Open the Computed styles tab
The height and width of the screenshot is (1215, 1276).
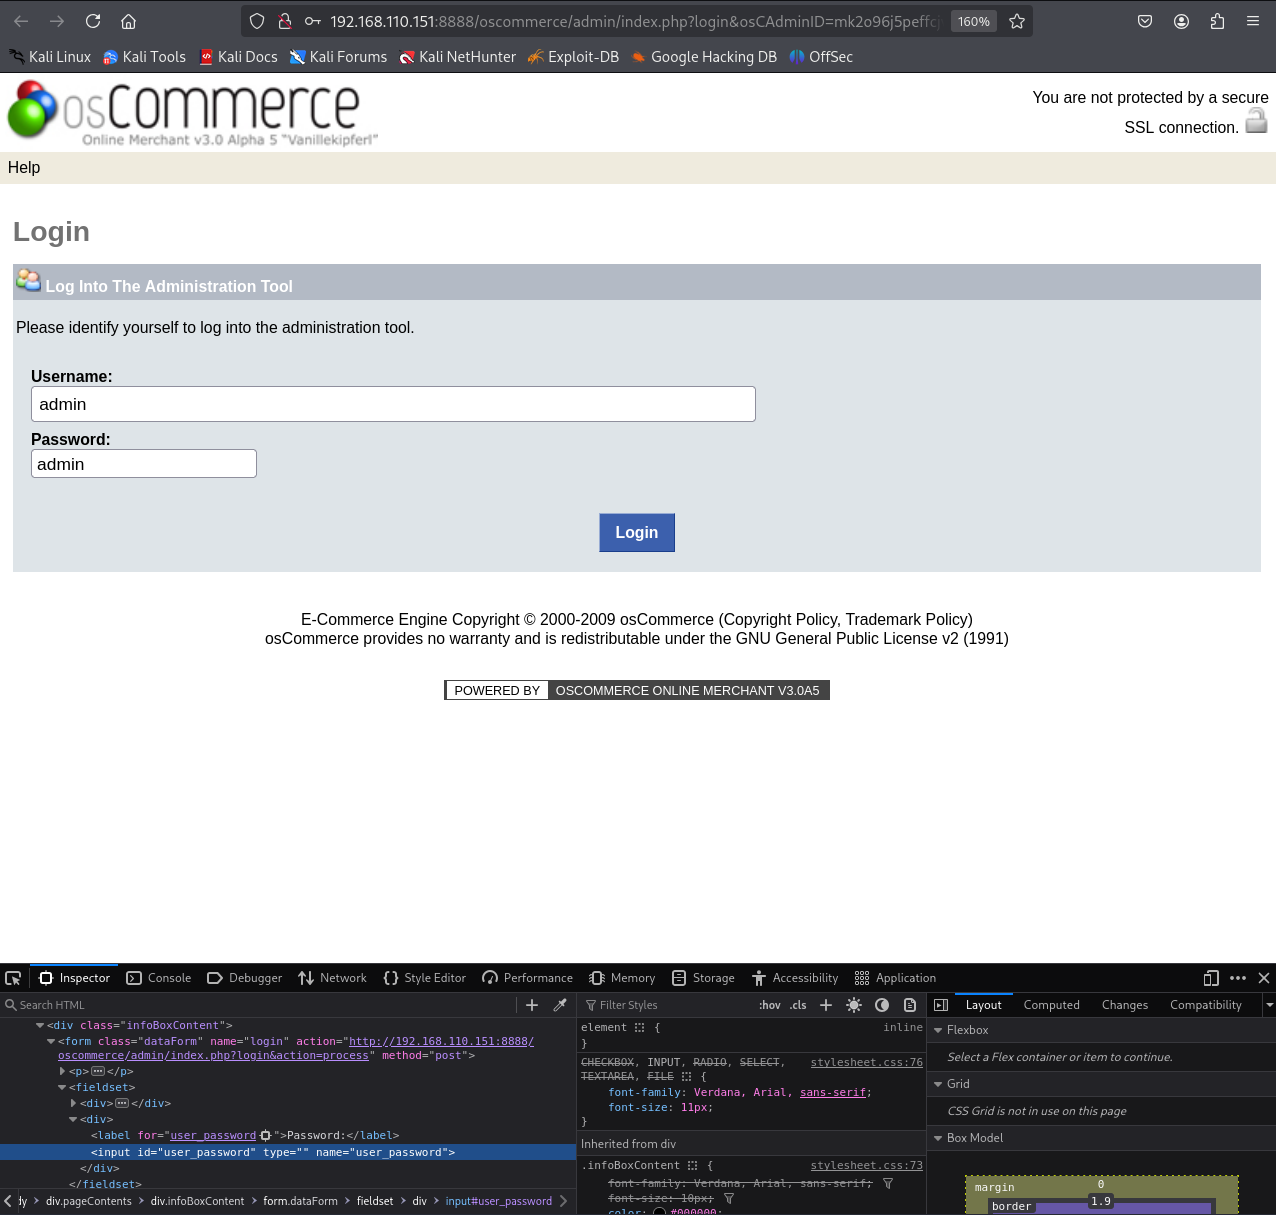point(1051,1005)
